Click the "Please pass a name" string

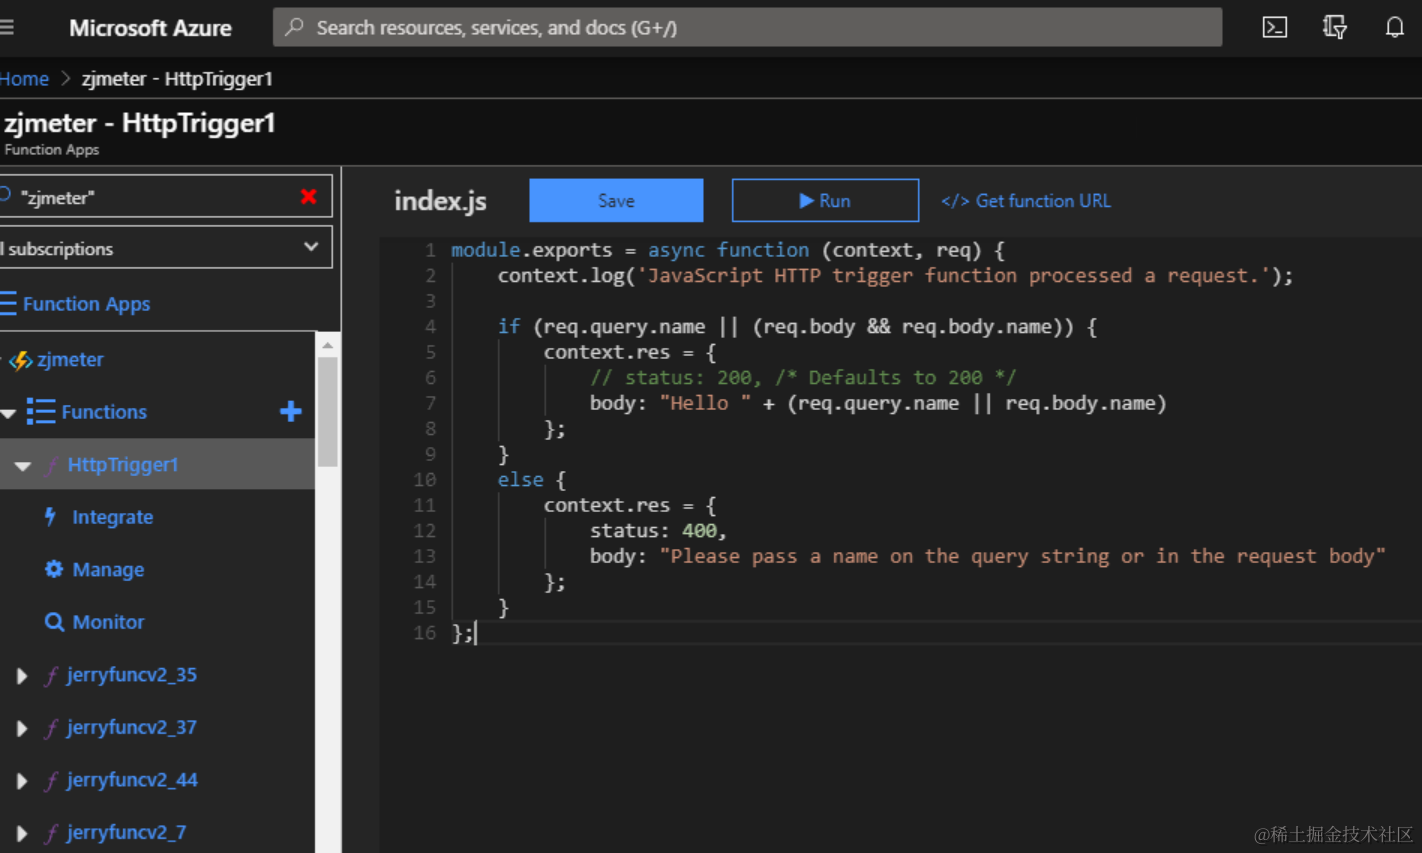click(x=1023, y=556)
